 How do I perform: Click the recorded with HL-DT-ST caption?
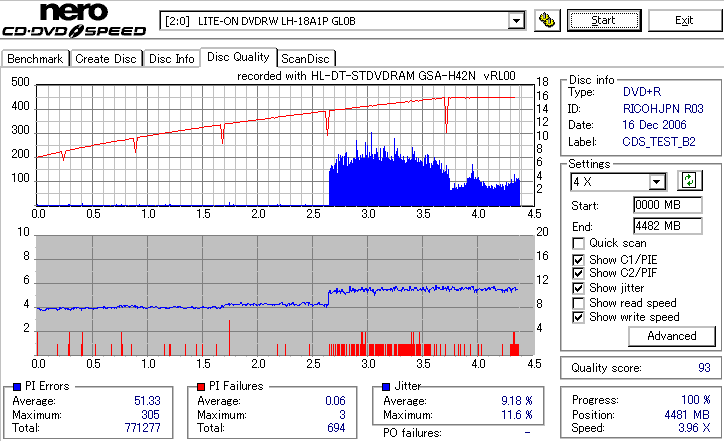pyautogui.click(x=376, y=76)
